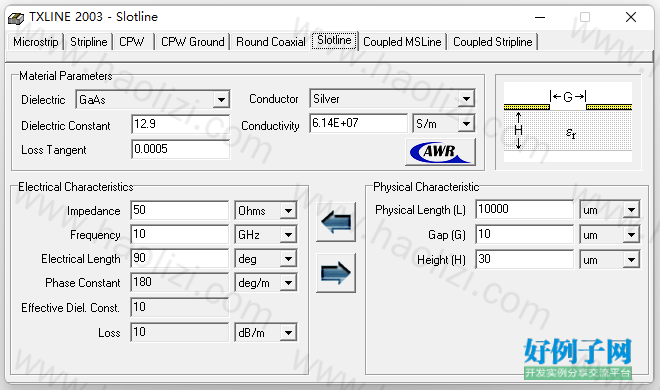Viewport: 660px width, 390px height.
Task: Click the Height (H) field 30
Action: click(x=524, y=259)
